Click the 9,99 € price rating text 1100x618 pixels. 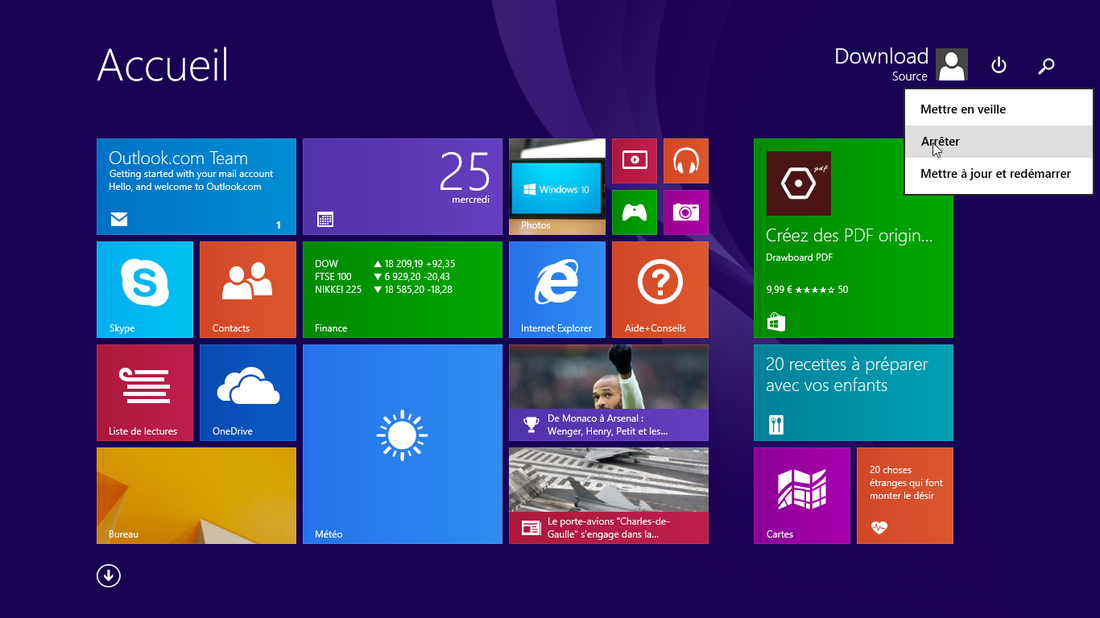pyautogui.click(x=807, y=290)
